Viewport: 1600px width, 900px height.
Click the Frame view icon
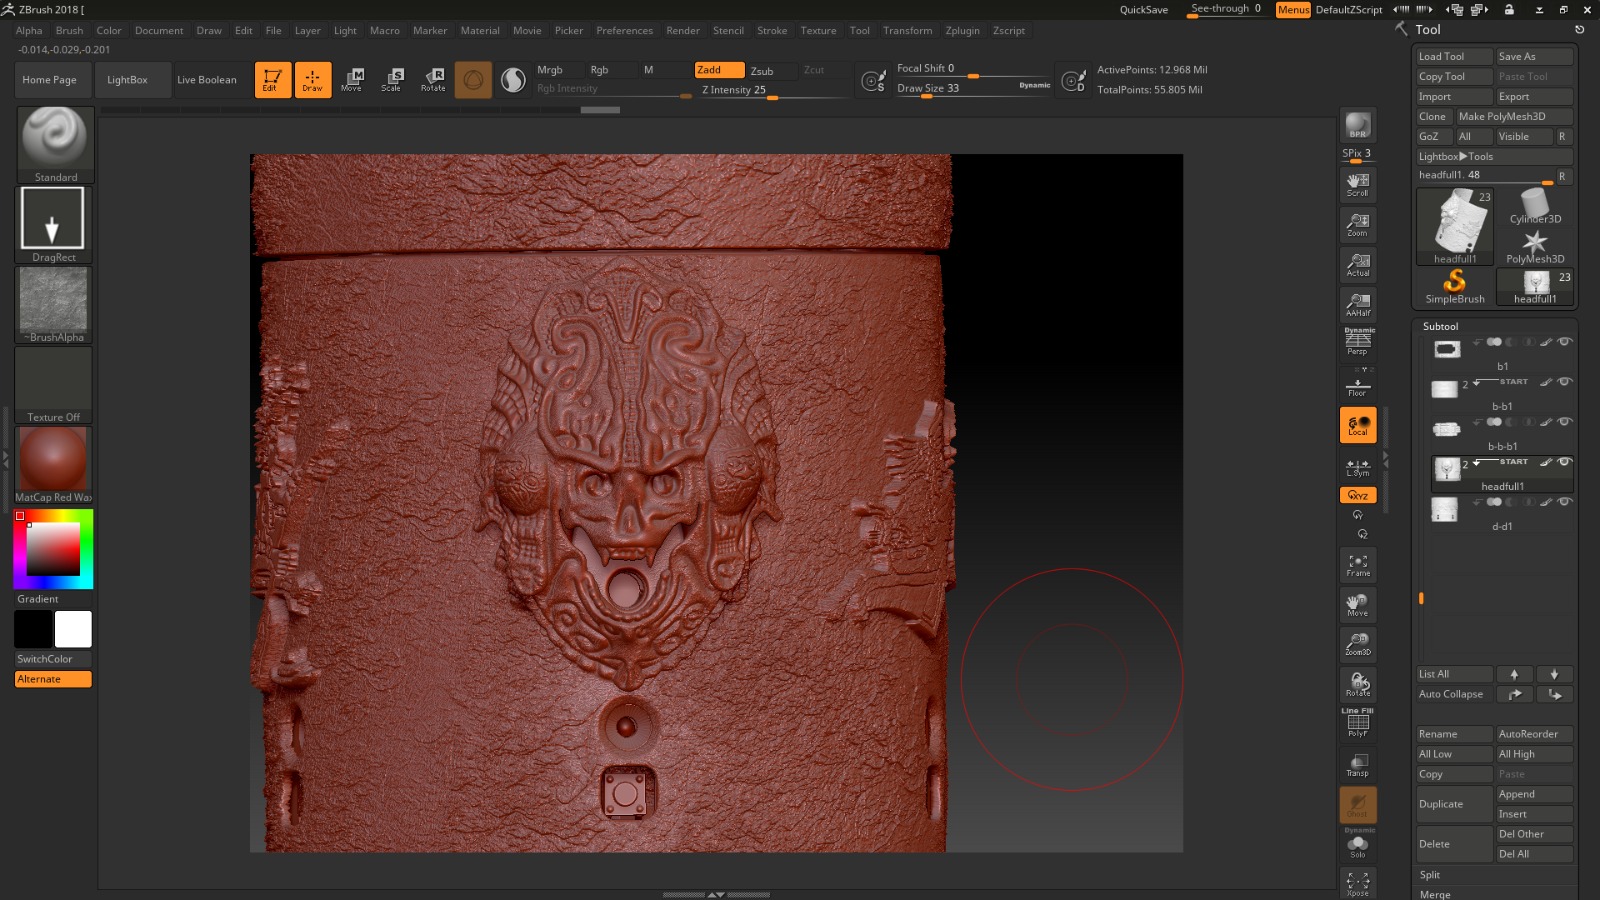click(x=1358, y=565)
